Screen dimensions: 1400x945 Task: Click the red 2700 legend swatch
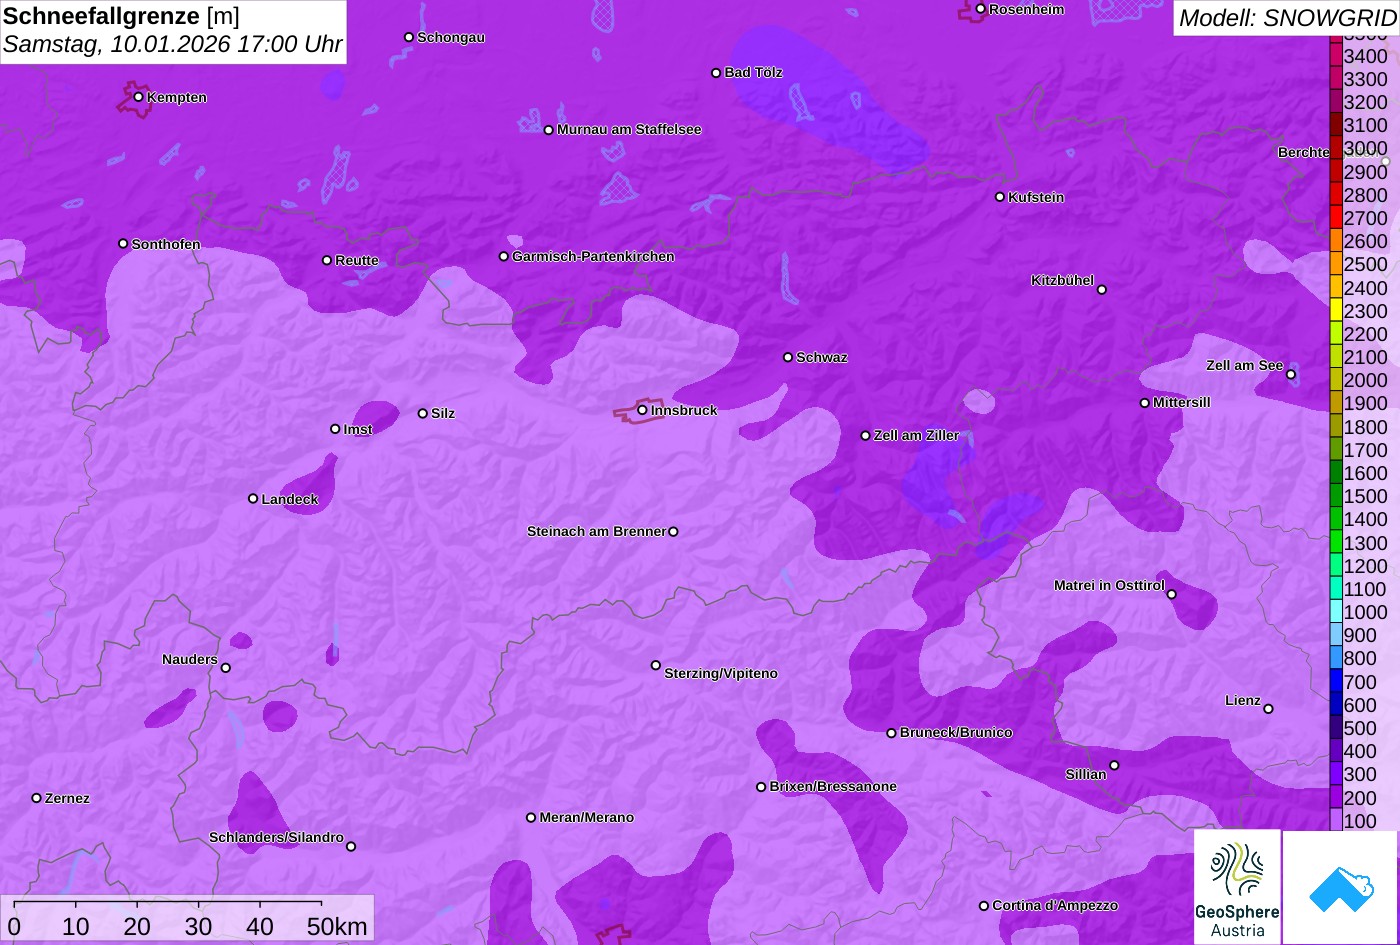pyautogui.click(x=1336, y=218)
